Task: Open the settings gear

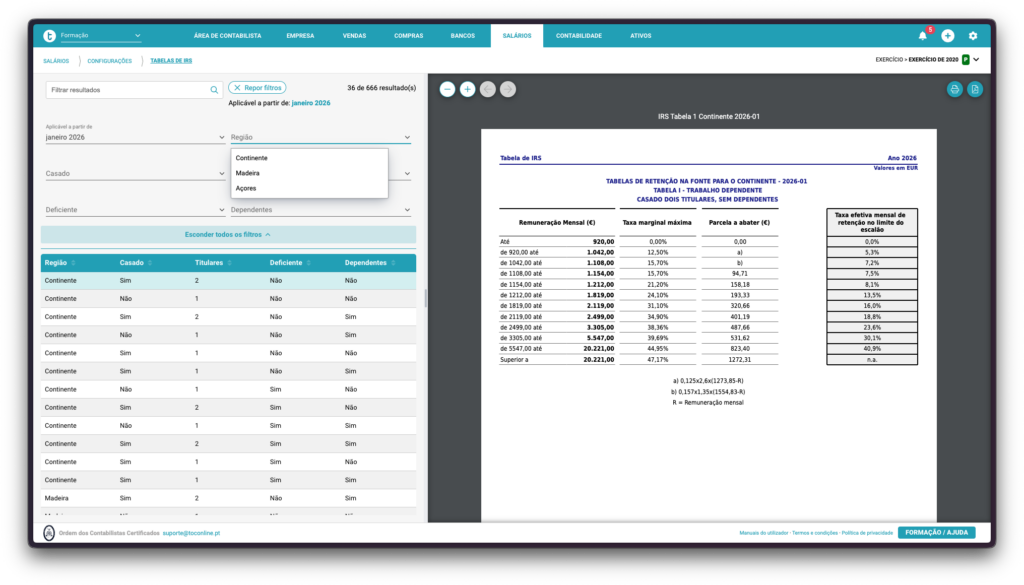Action: point(973,36)
